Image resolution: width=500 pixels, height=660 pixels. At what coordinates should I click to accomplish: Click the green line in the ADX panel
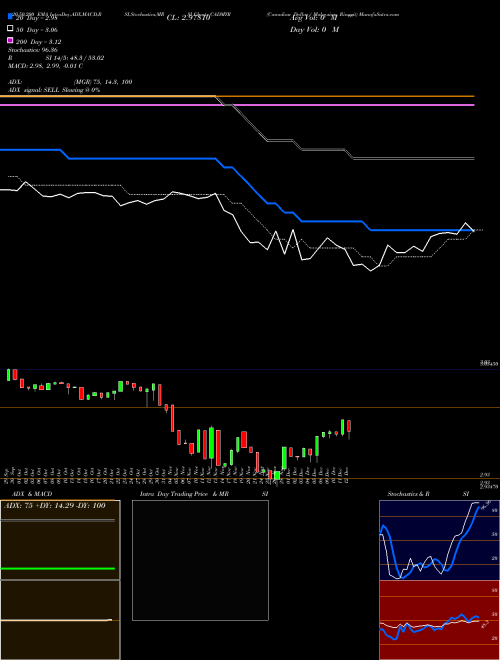coord(58,569)
